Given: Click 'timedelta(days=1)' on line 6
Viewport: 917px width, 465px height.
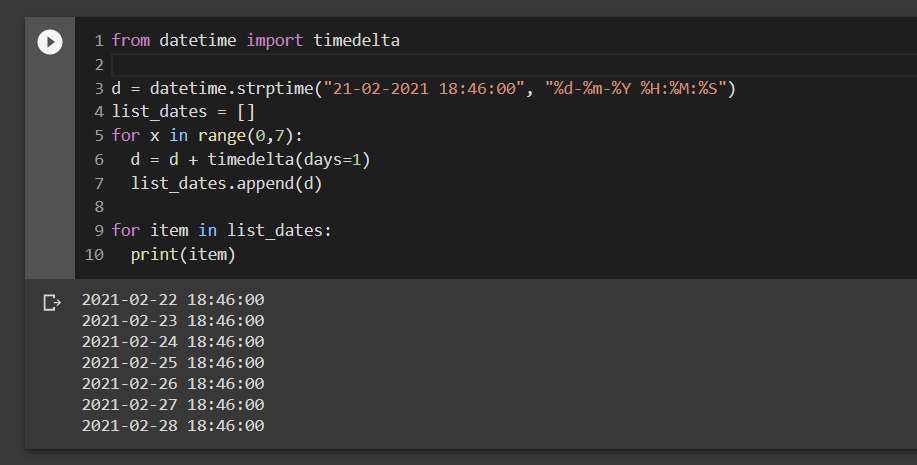Looking at the screenshot, I should (x=289, y=159).
